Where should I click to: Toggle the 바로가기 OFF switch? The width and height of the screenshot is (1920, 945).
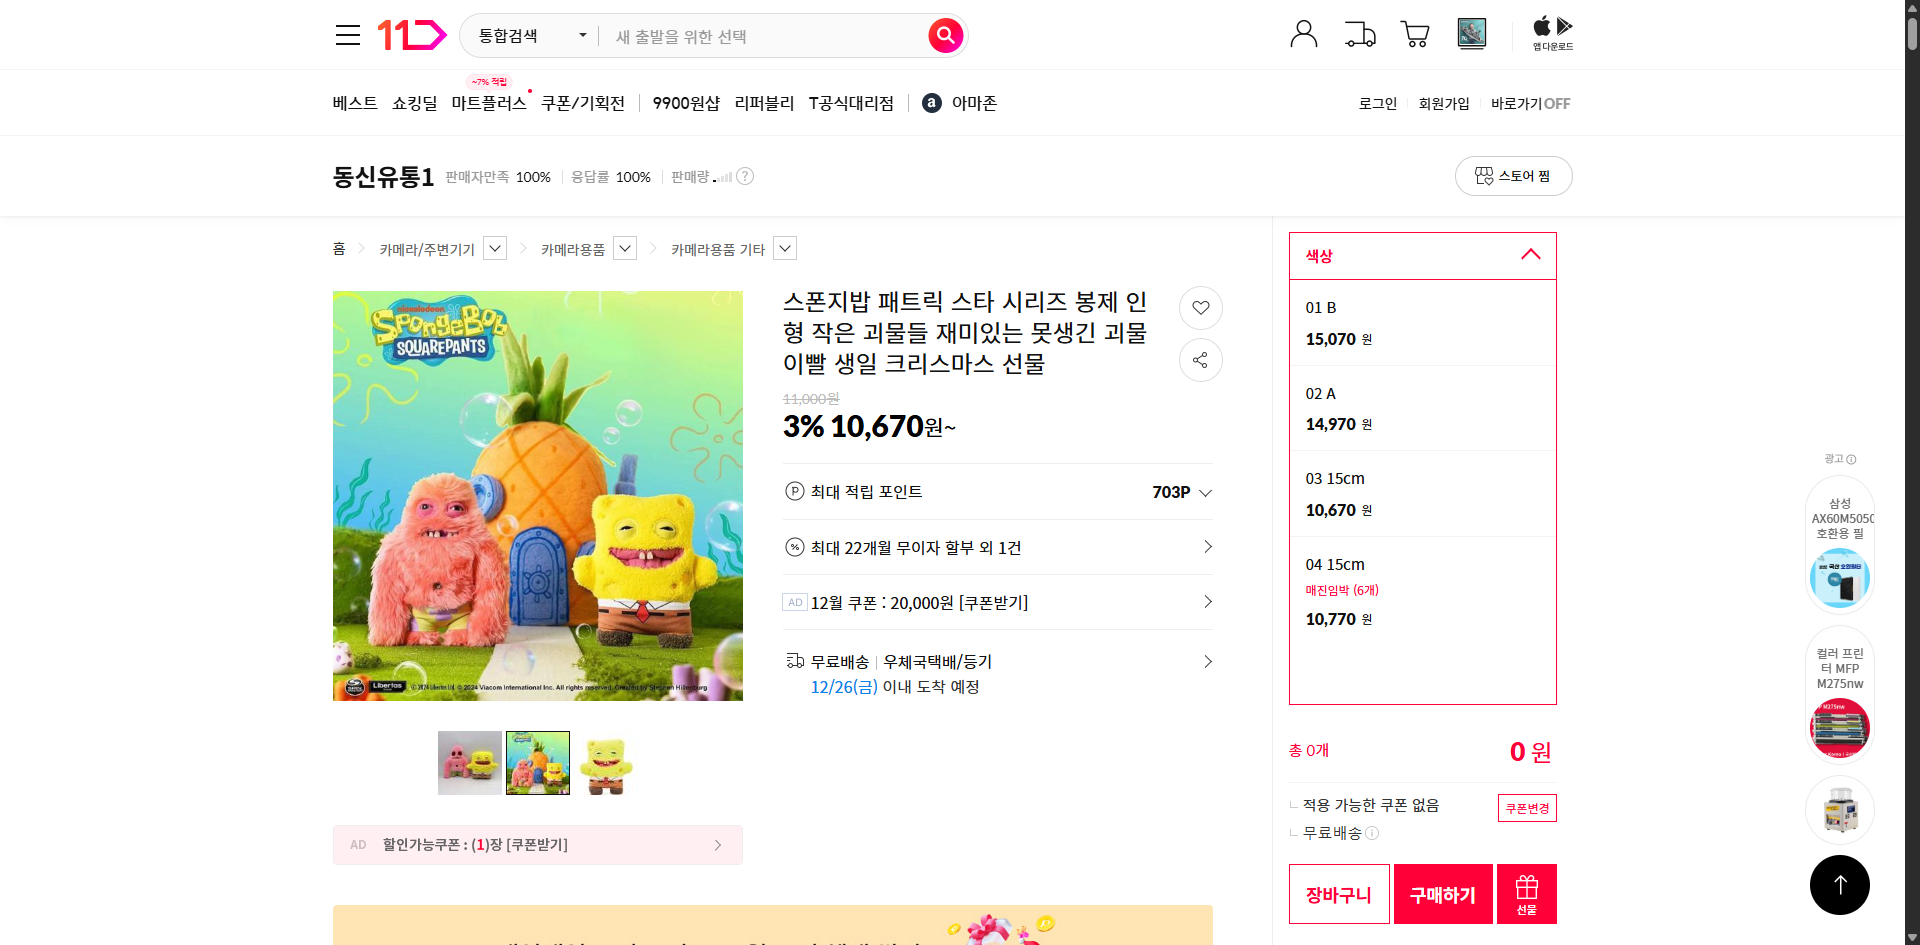click(1529, 103)
